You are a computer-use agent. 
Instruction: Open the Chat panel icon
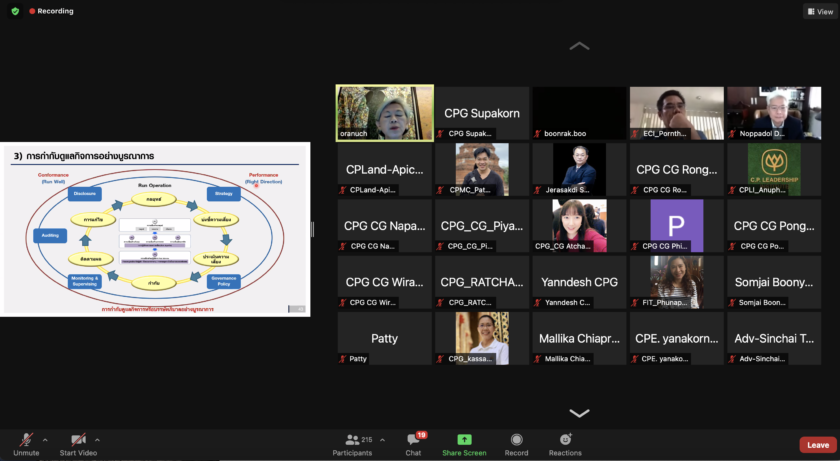pos(413,440)
